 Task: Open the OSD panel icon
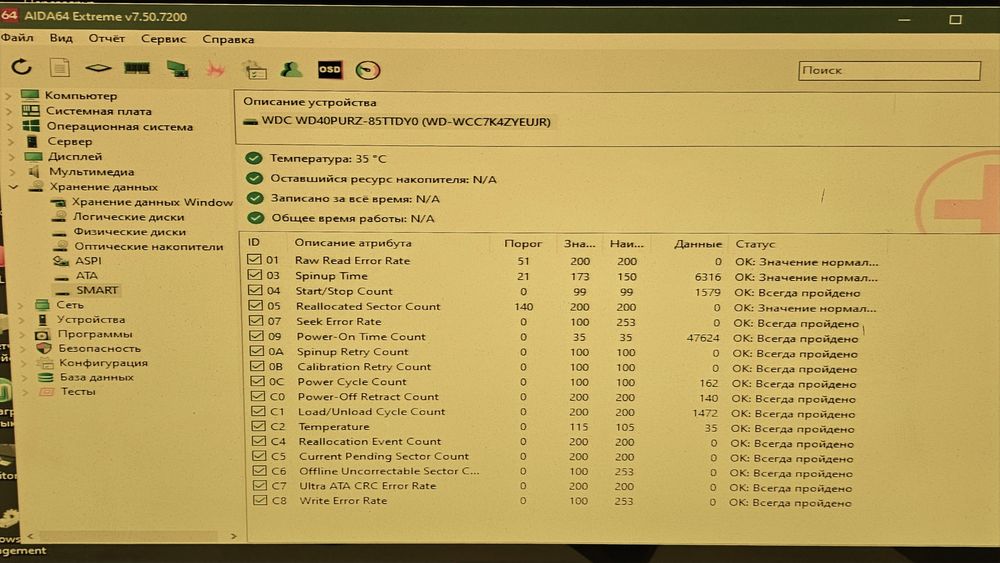click(330, 69)
